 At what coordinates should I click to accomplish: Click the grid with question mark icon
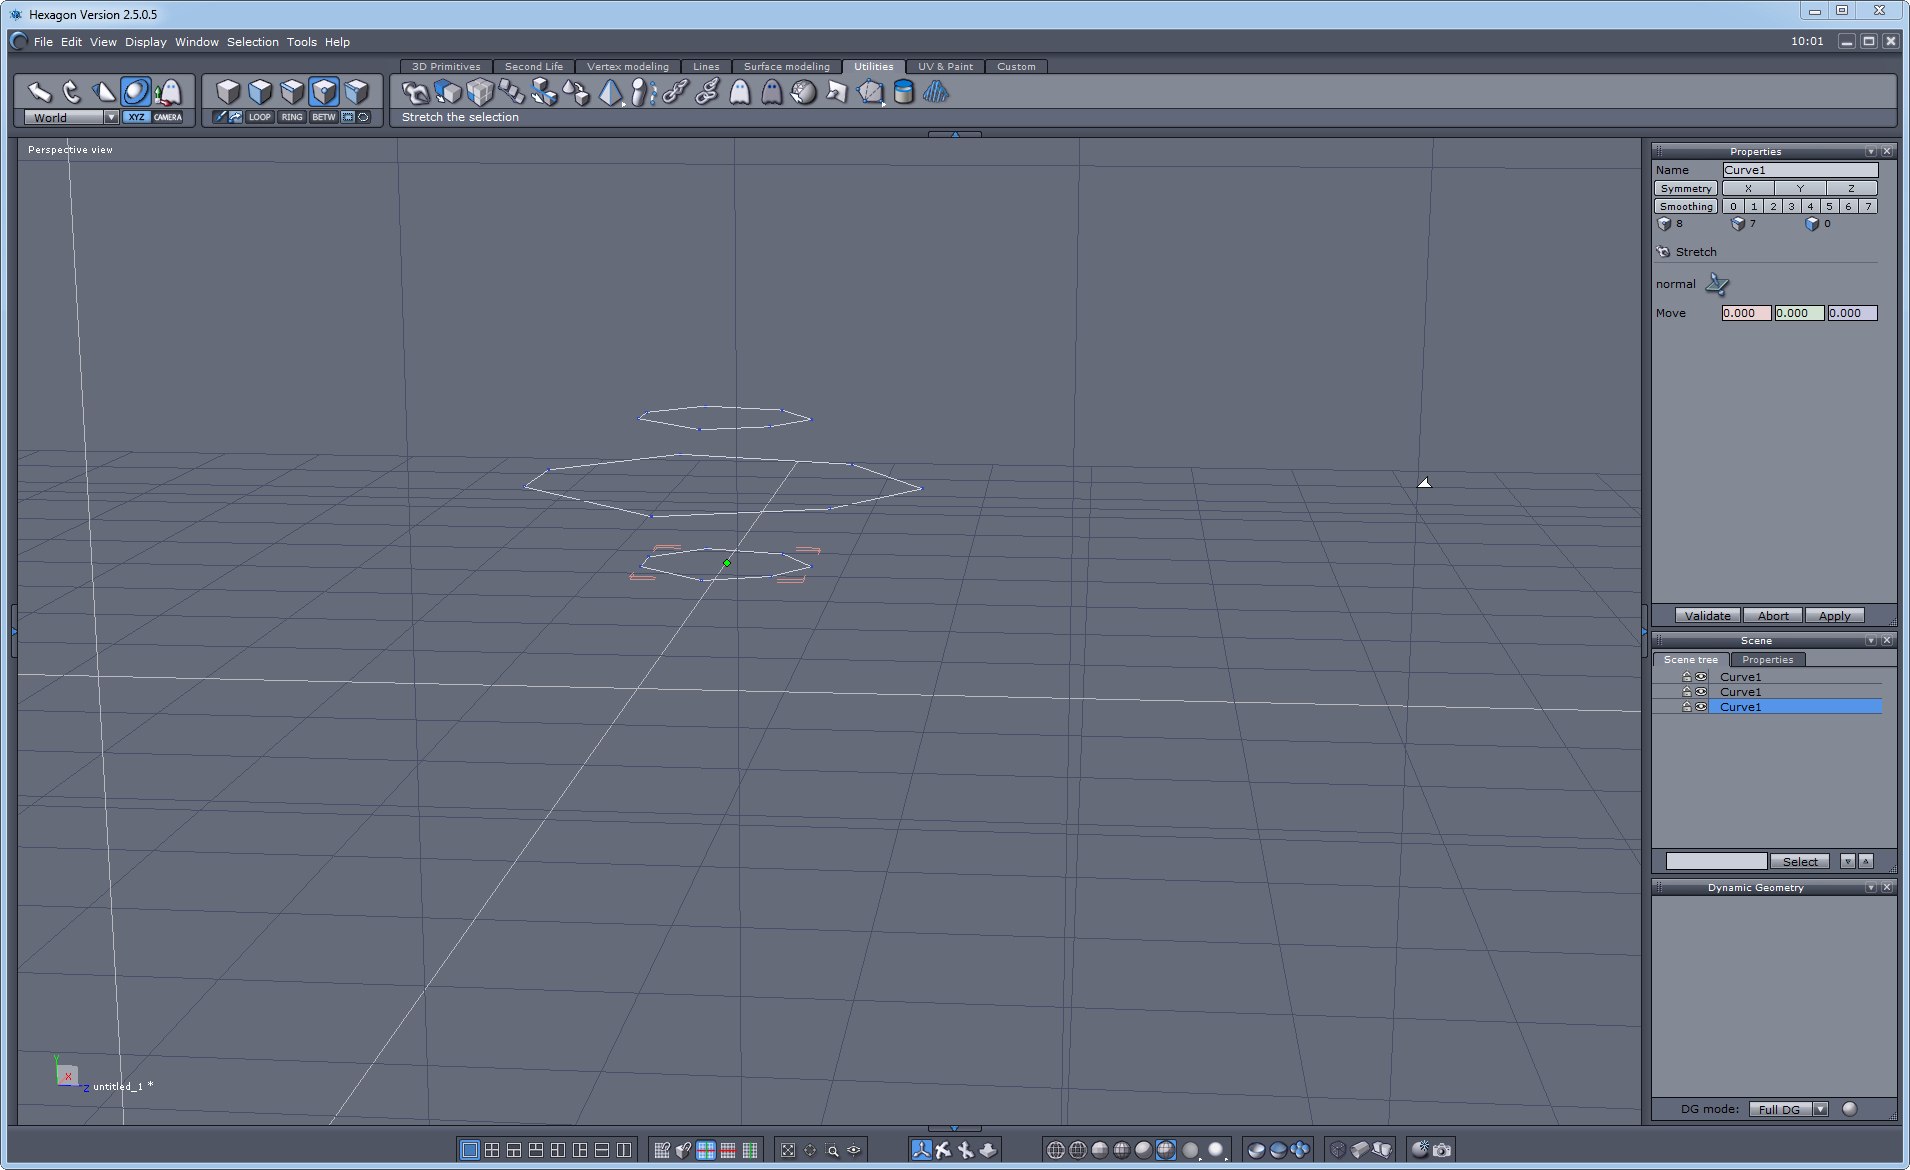[662, 1150]
